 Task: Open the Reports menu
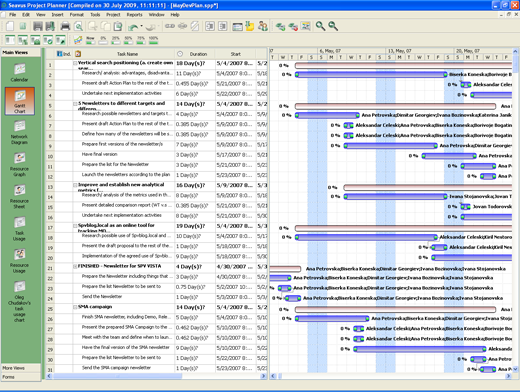click(134, 15)
